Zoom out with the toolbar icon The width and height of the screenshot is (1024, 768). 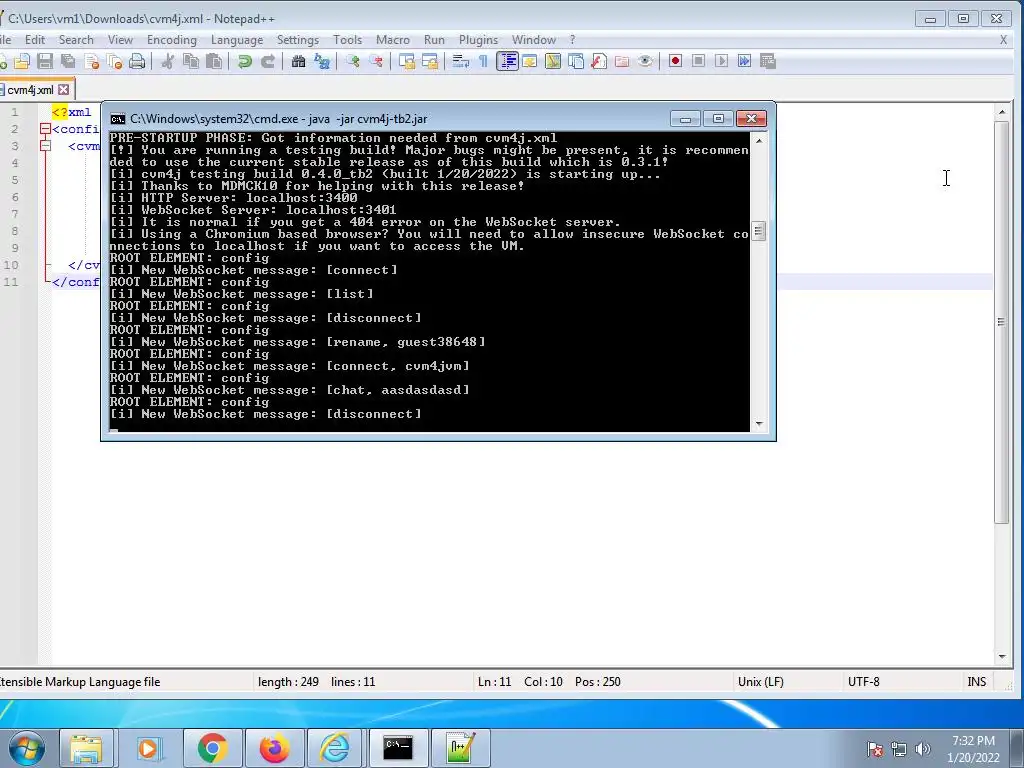pos(376,61)
